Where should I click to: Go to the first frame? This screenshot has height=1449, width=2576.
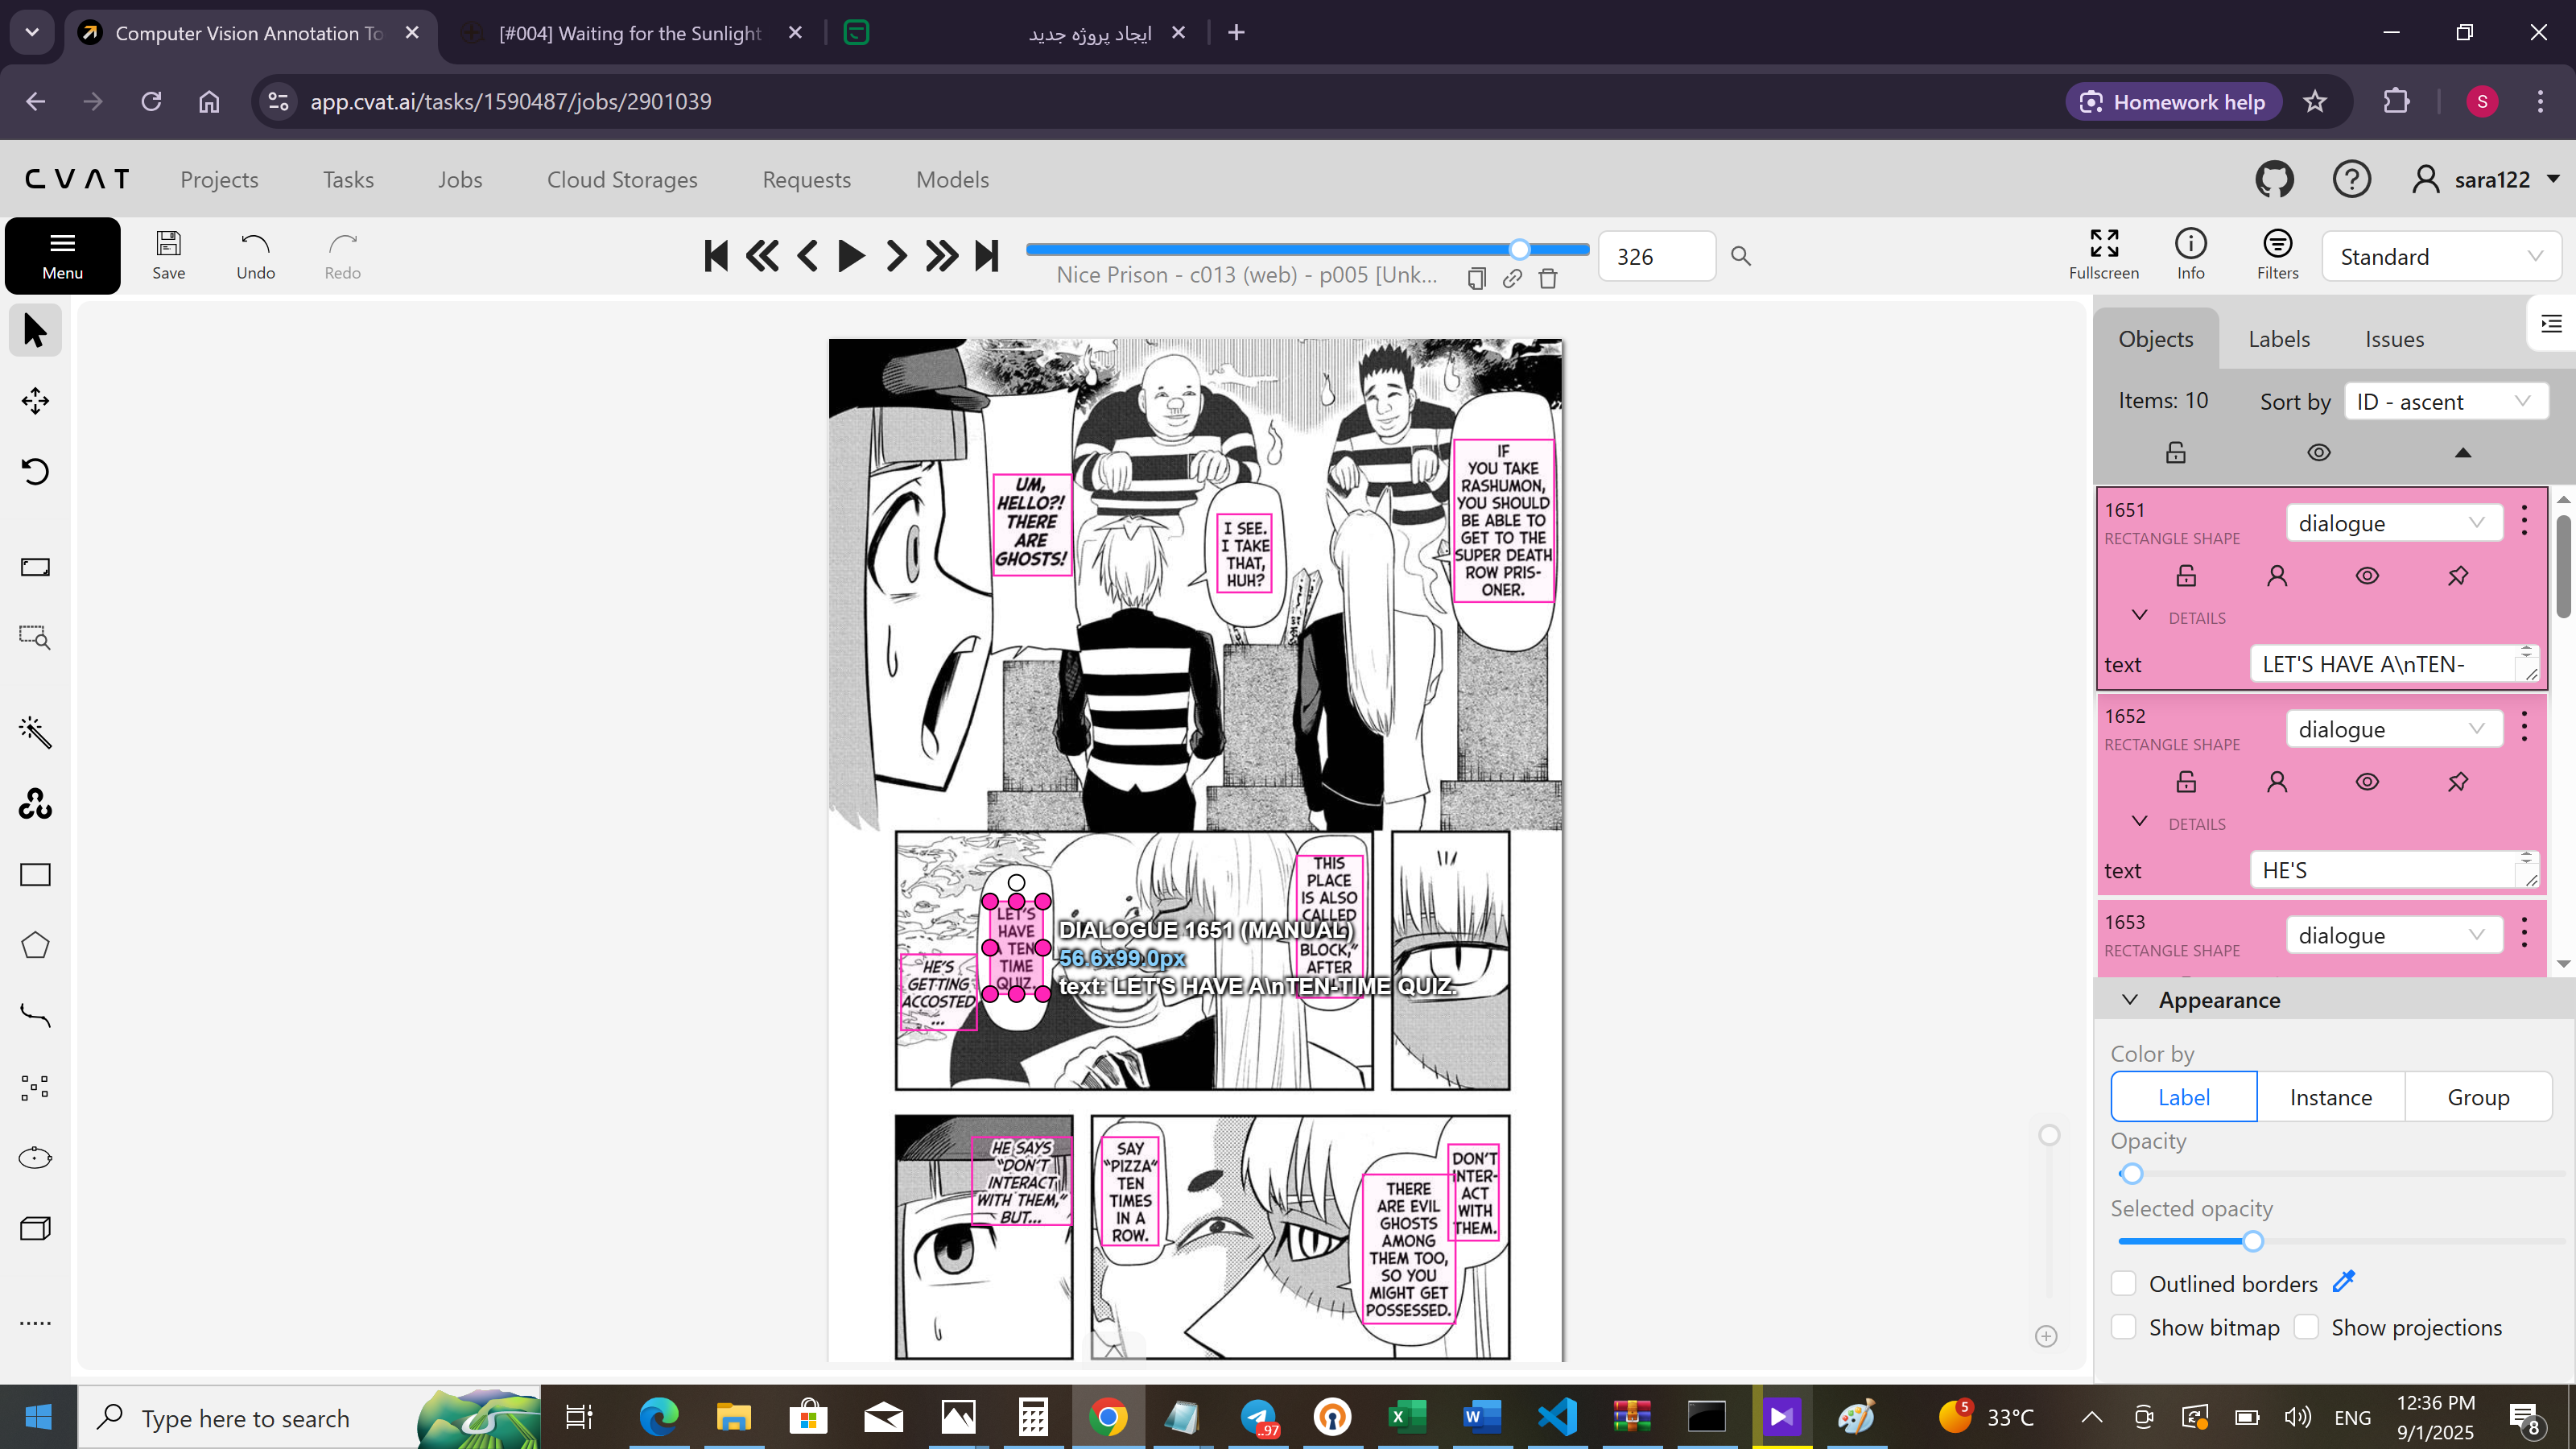(716, 256)
